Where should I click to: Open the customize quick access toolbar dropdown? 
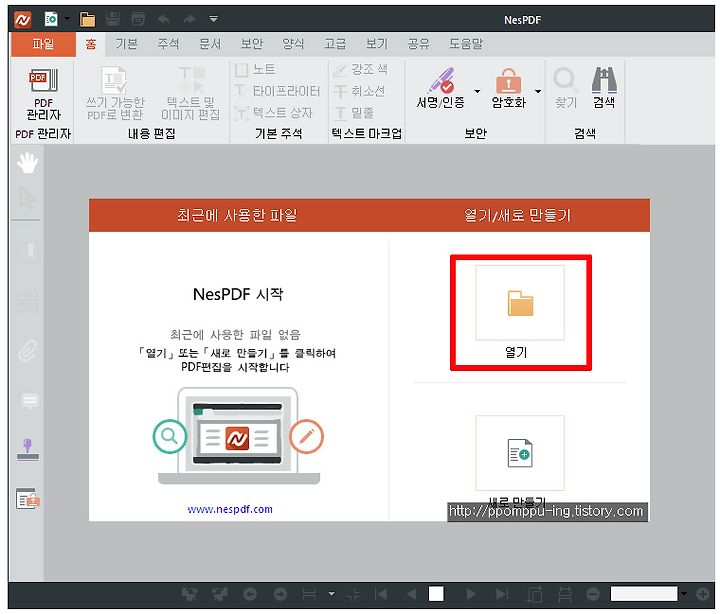coord(214,19)
